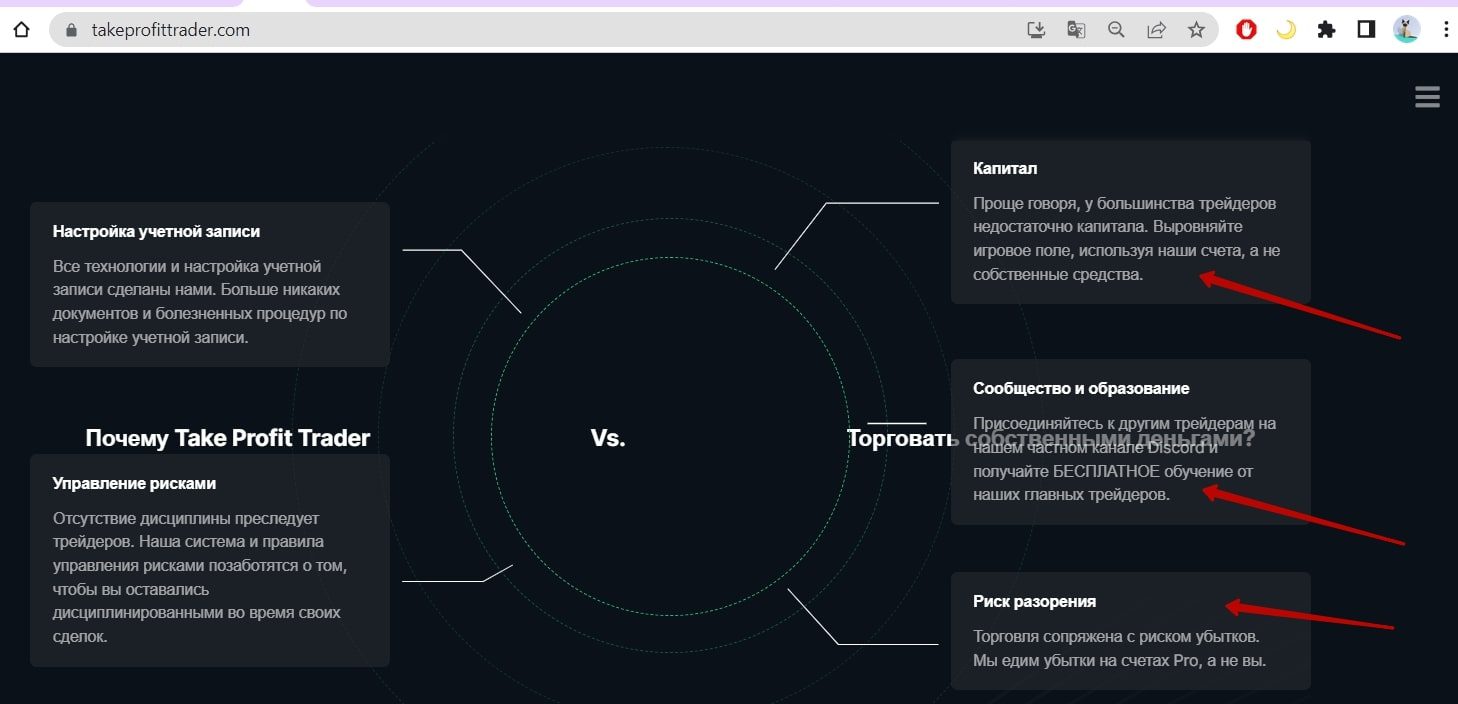Open the zoom magnifier control
The width and height of the screenshot is (1458, 704).
[1116, 30]
